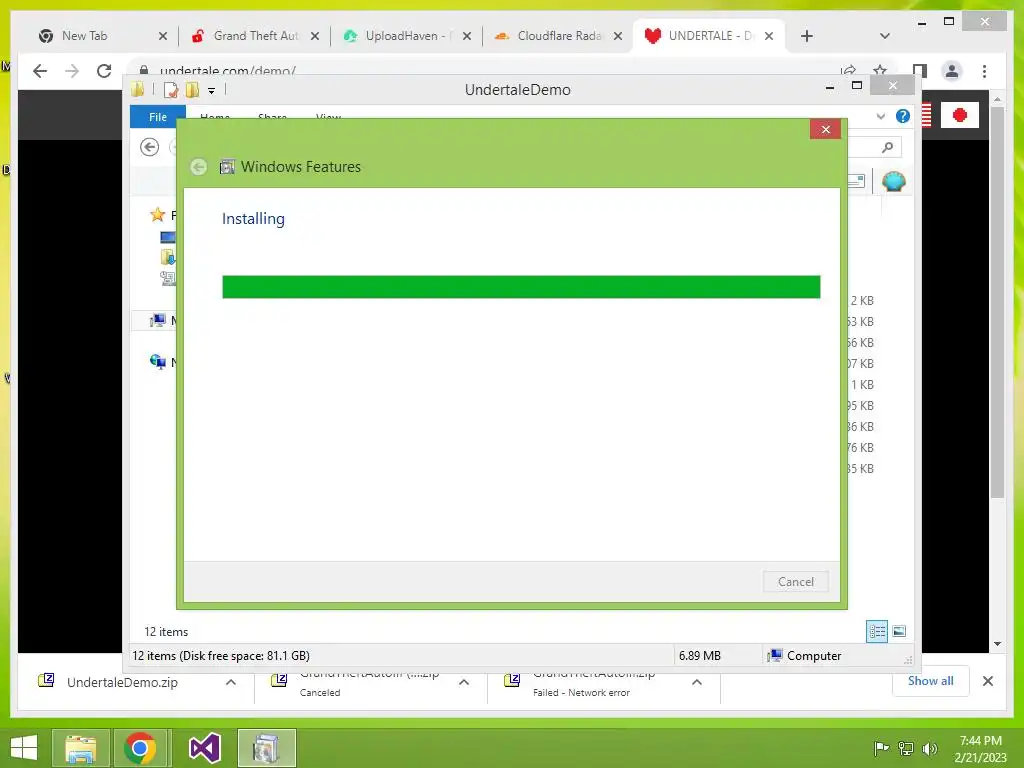Switch to the Cloudflare Radar tab

click(560, 36)
